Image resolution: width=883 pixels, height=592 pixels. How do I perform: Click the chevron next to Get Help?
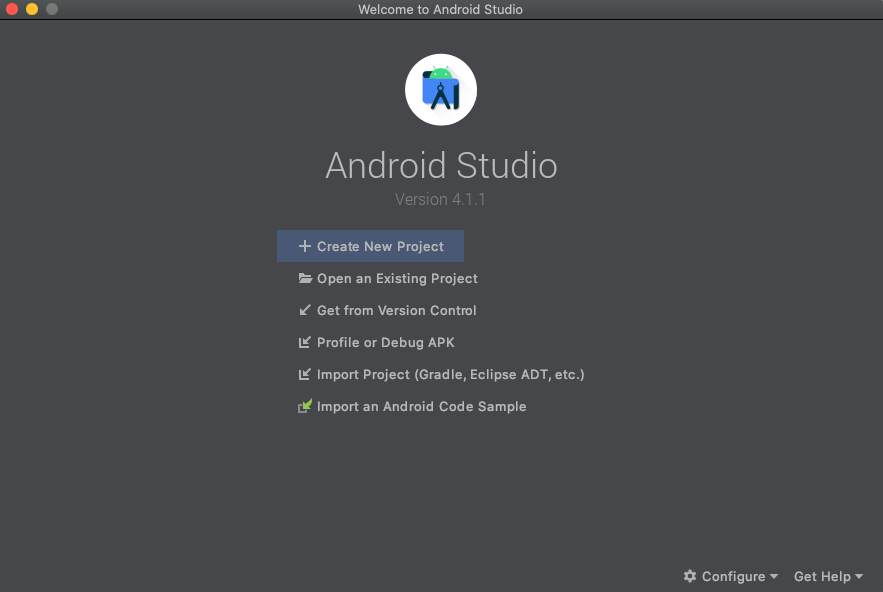[857, 577]
